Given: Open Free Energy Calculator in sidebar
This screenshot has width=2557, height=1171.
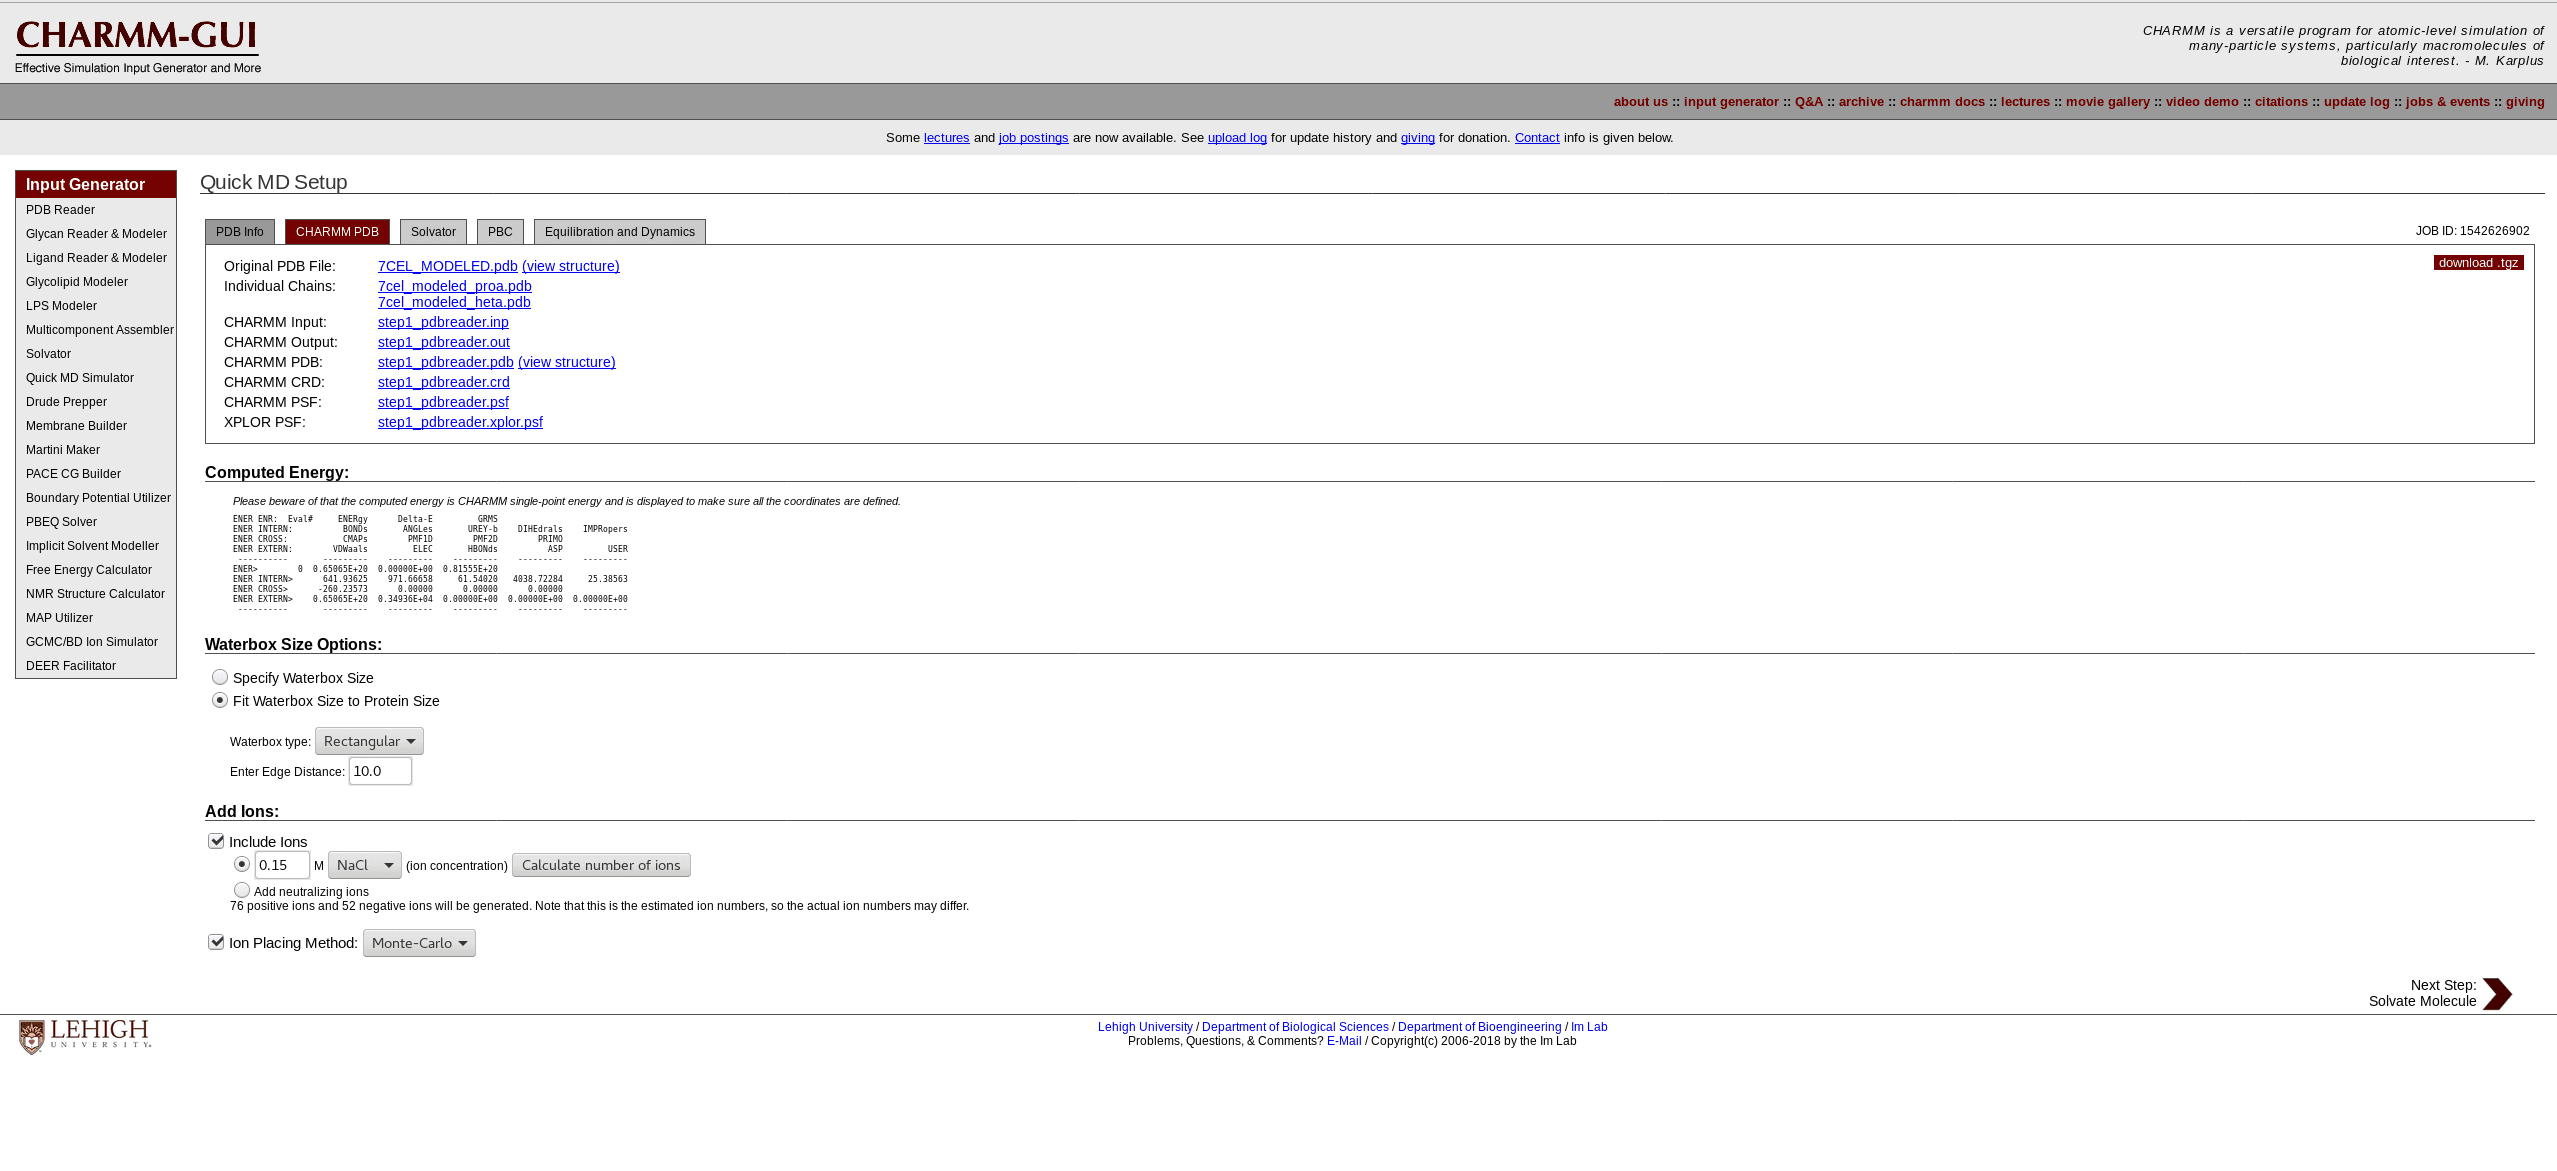Looking at the screenshot, I should 89,570.
